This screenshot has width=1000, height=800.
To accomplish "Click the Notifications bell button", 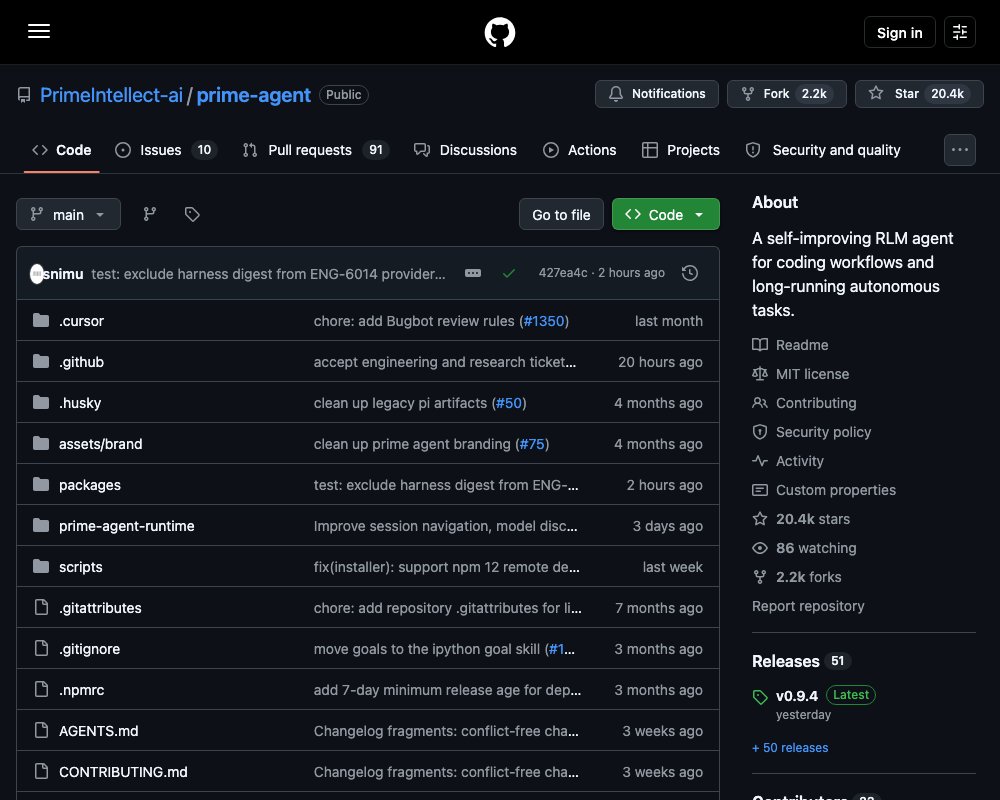I will (656, 94).
